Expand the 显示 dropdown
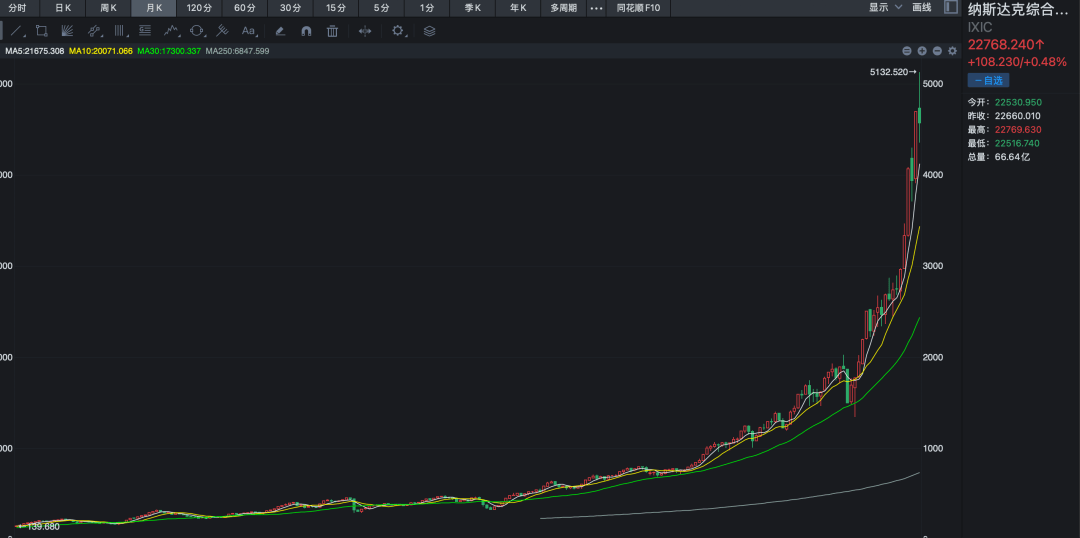 point(884,8)
